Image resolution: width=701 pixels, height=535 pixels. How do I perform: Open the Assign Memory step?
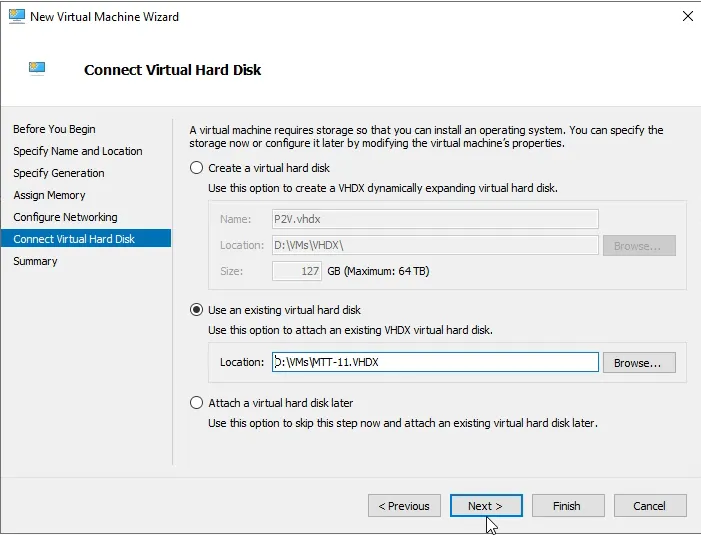tap(49, 195)
